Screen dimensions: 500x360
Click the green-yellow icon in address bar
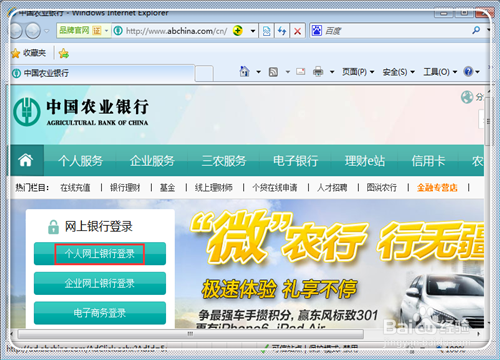click(238, 31)
